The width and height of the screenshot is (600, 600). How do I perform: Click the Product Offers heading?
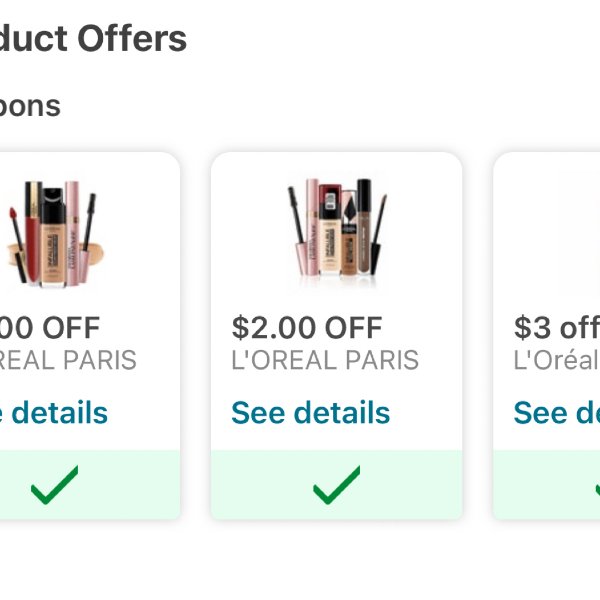93,38
